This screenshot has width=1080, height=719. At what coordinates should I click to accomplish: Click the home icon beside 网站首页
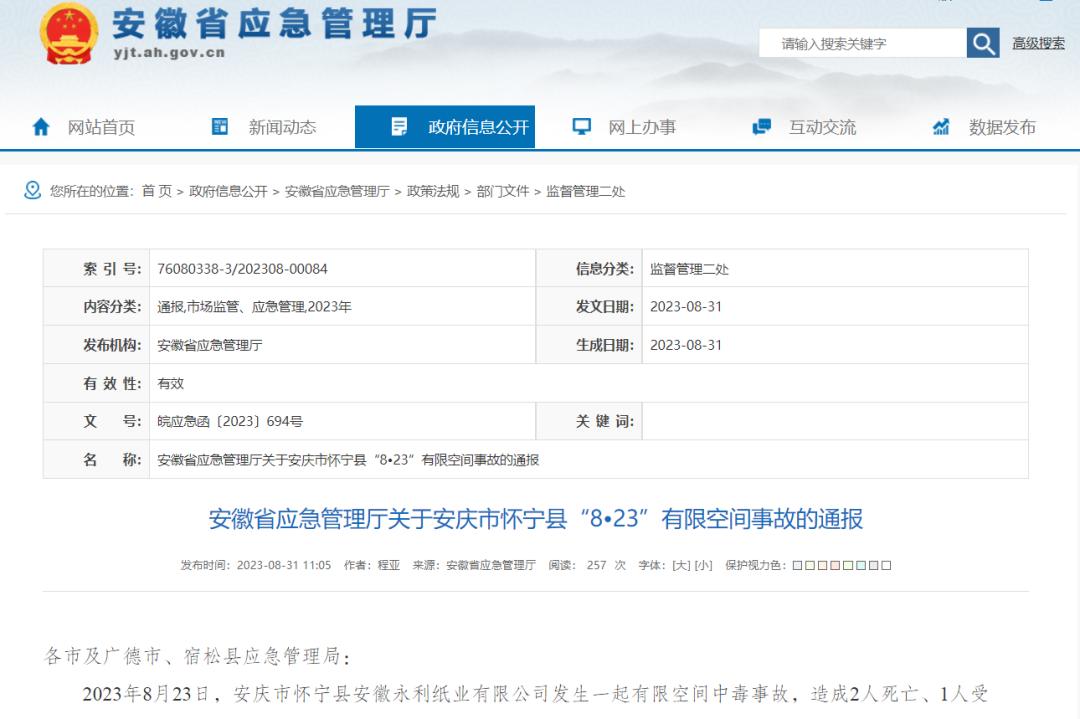point(41,127)
